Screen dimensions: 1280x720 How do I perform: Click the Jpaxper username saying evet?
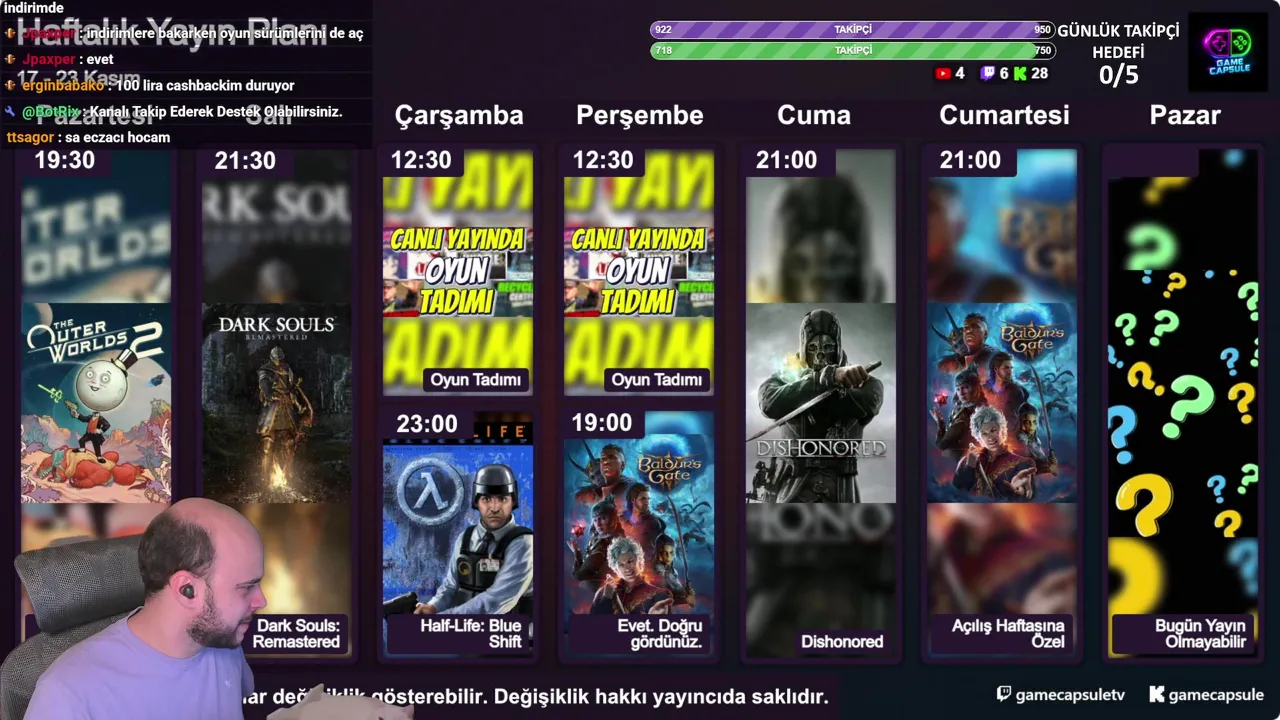[49, 59]
